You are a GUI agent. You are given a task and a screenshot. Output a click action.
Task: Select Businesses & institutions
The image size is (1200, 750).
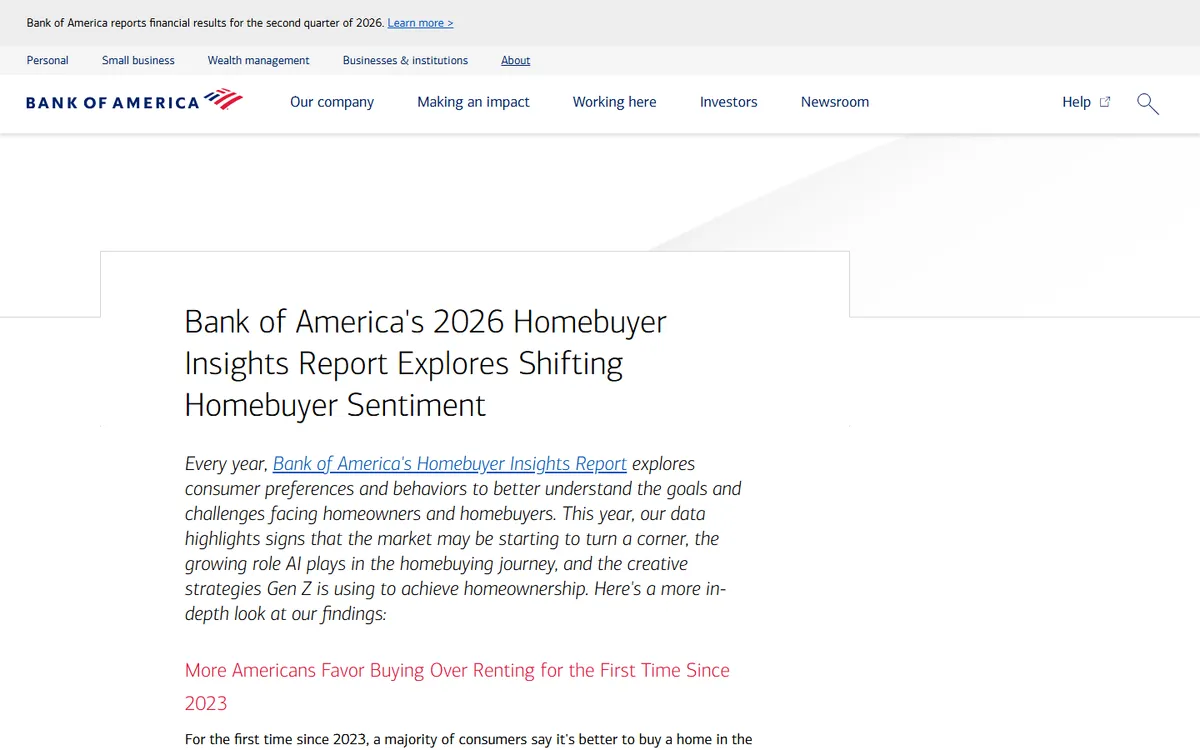coord(405,60)
